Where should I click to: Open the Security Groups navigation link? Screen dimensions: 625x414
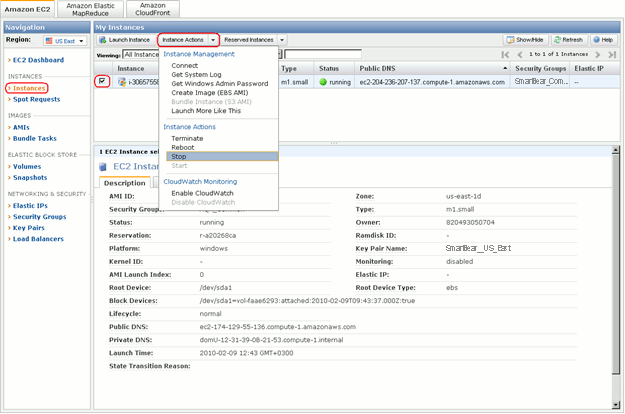pos(39,217)
